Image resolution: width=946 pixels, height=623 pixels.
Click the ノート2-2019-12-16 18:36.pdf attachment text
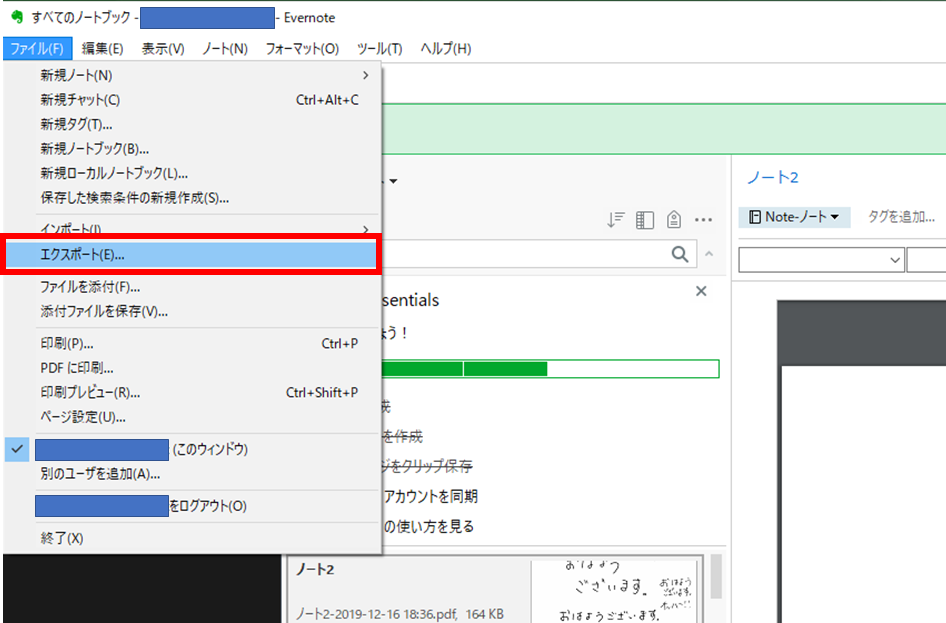tap(376, 614)
